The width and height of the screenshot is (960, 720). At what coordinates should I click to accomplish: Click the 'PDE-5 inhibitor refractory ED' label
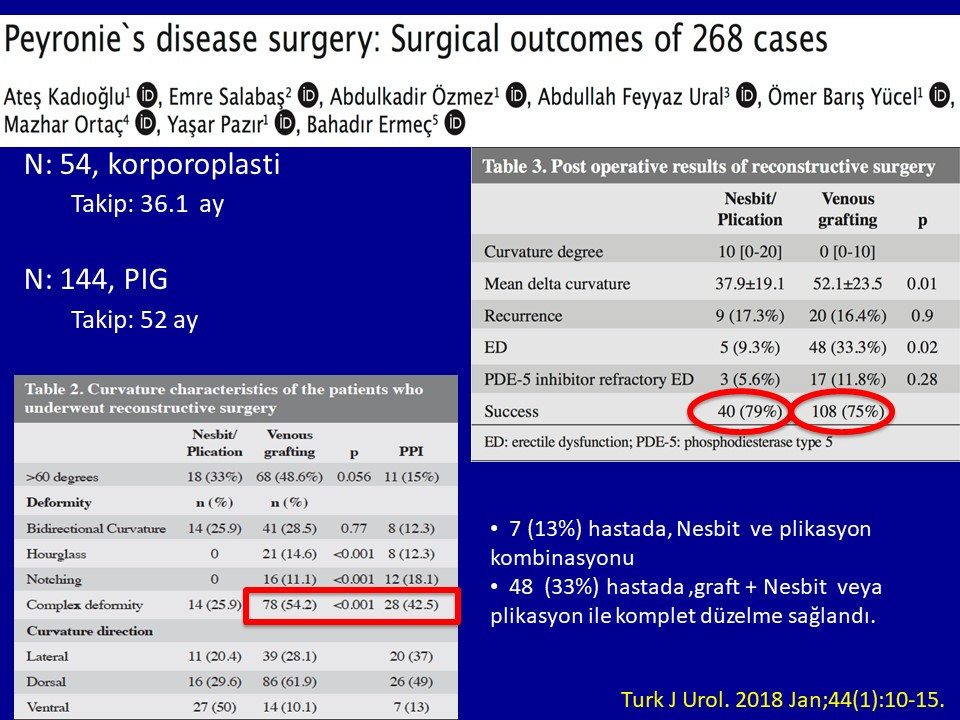tap(589, 380)
